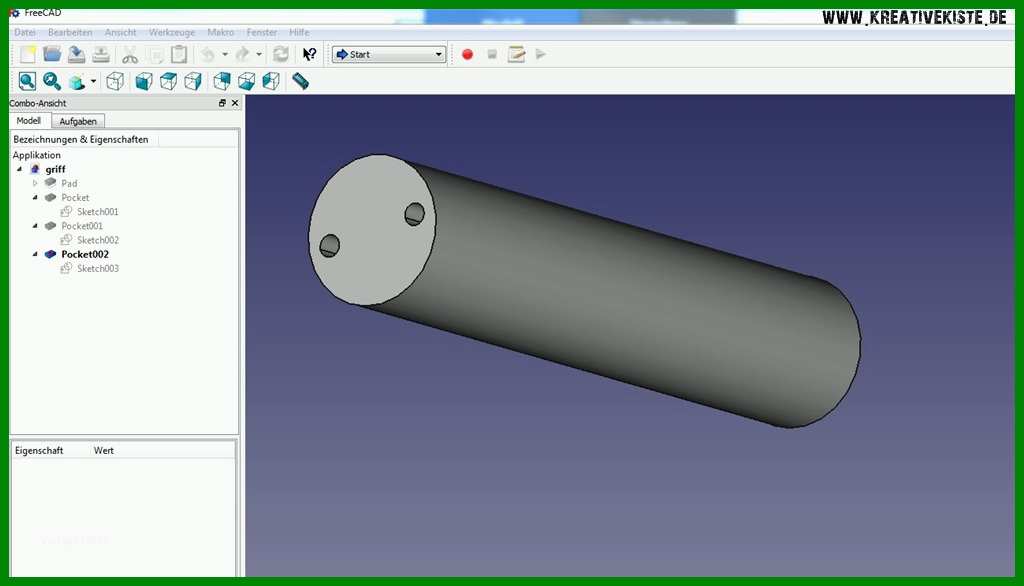Open the Hilfe menu

[x=299, y=32]
